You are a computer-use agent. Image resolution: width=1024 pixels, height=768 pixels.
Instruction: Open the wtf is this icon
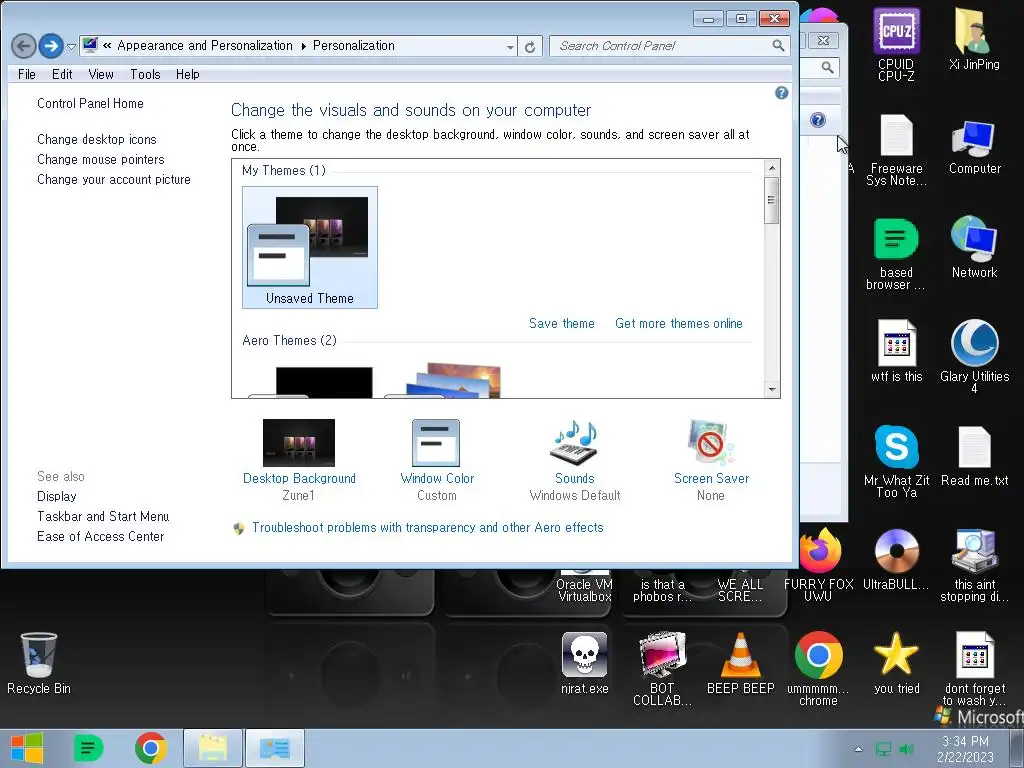(x=896, y=351)
